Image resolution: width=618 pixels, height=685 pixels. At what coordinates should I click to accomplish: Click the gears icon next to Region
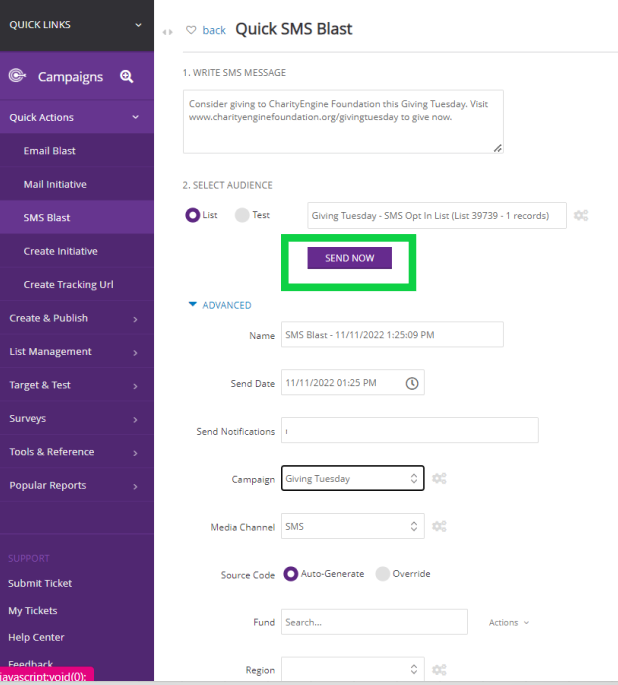[439, 670]
